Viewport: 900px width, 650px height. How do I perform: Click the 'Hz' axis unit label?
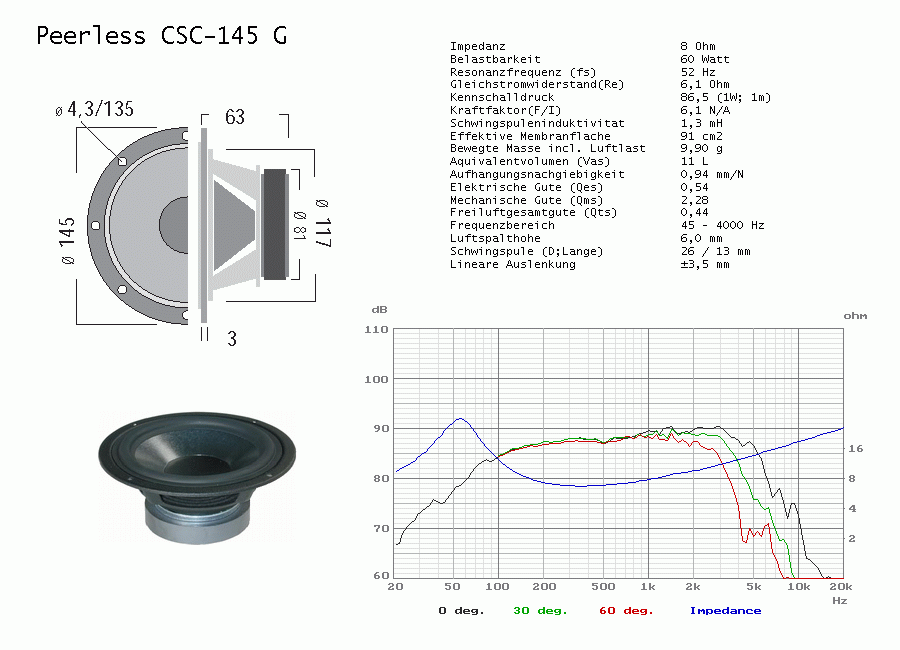[x=840, y=601]
